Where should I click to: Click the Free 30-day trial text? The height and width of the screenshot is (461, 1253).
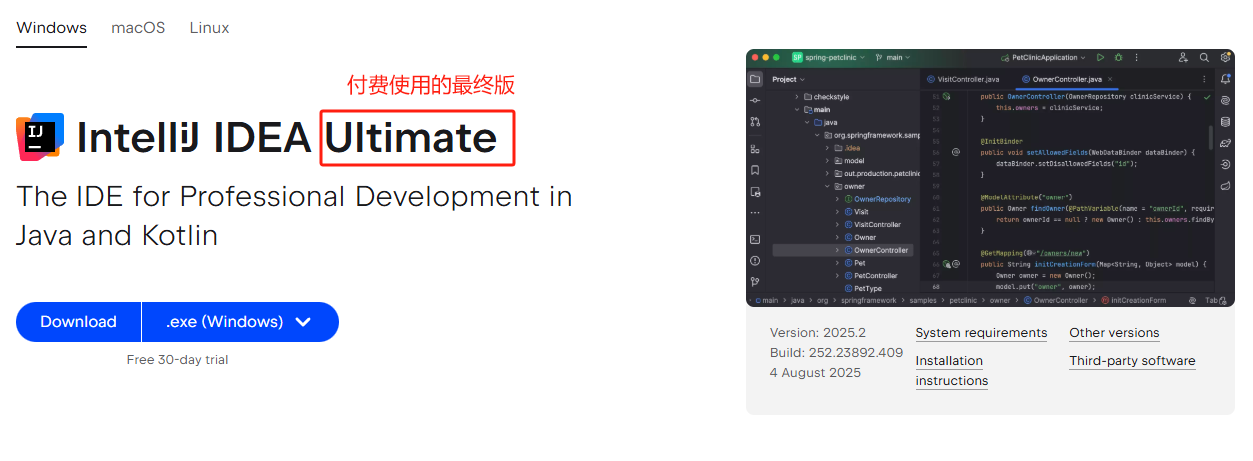click(x=178, y=359)
